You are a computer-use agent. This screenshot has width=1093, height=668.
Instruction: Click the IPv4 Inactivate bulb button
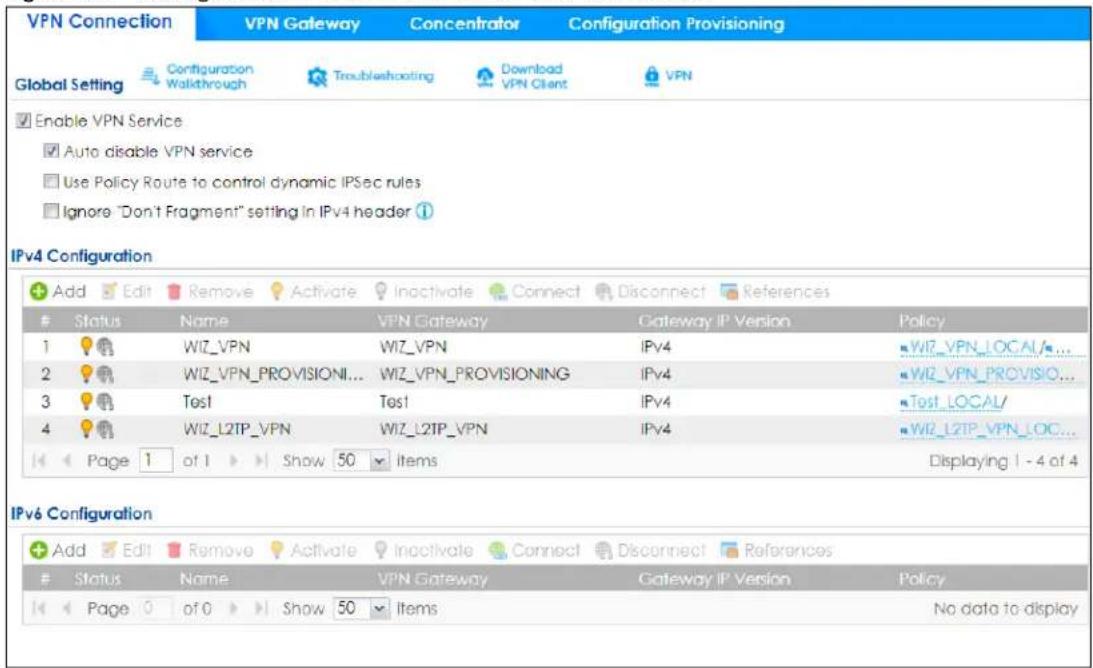pos(423,291)
